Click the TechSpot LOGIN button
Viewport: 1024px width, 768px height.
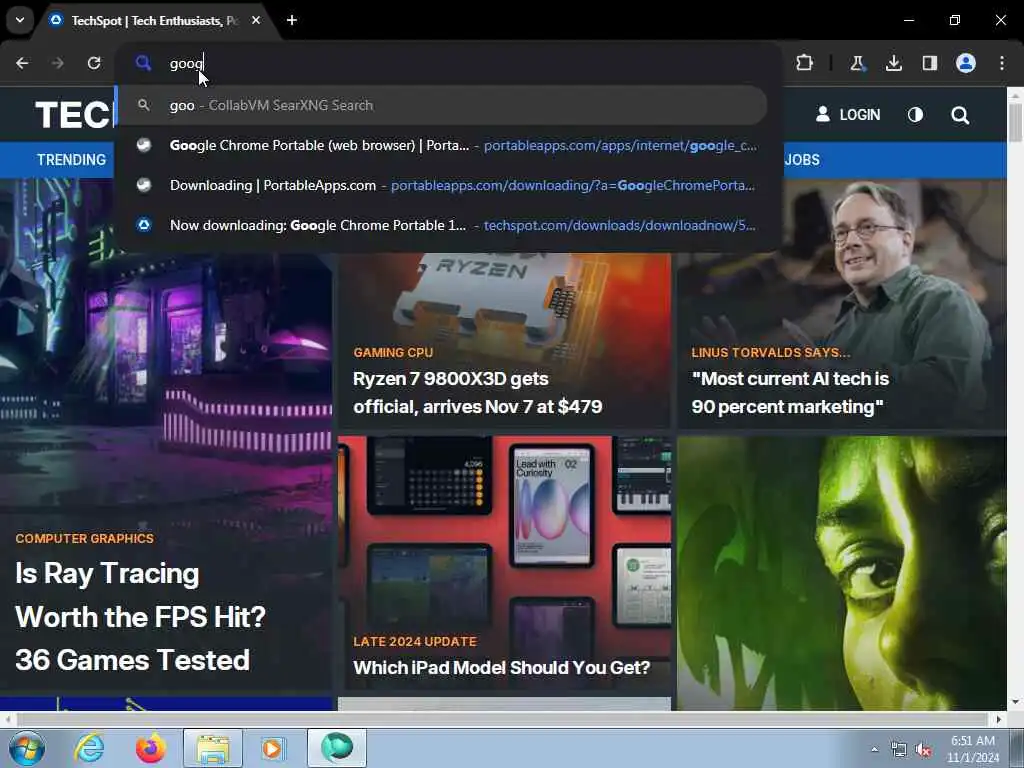[x=848, y=115]
